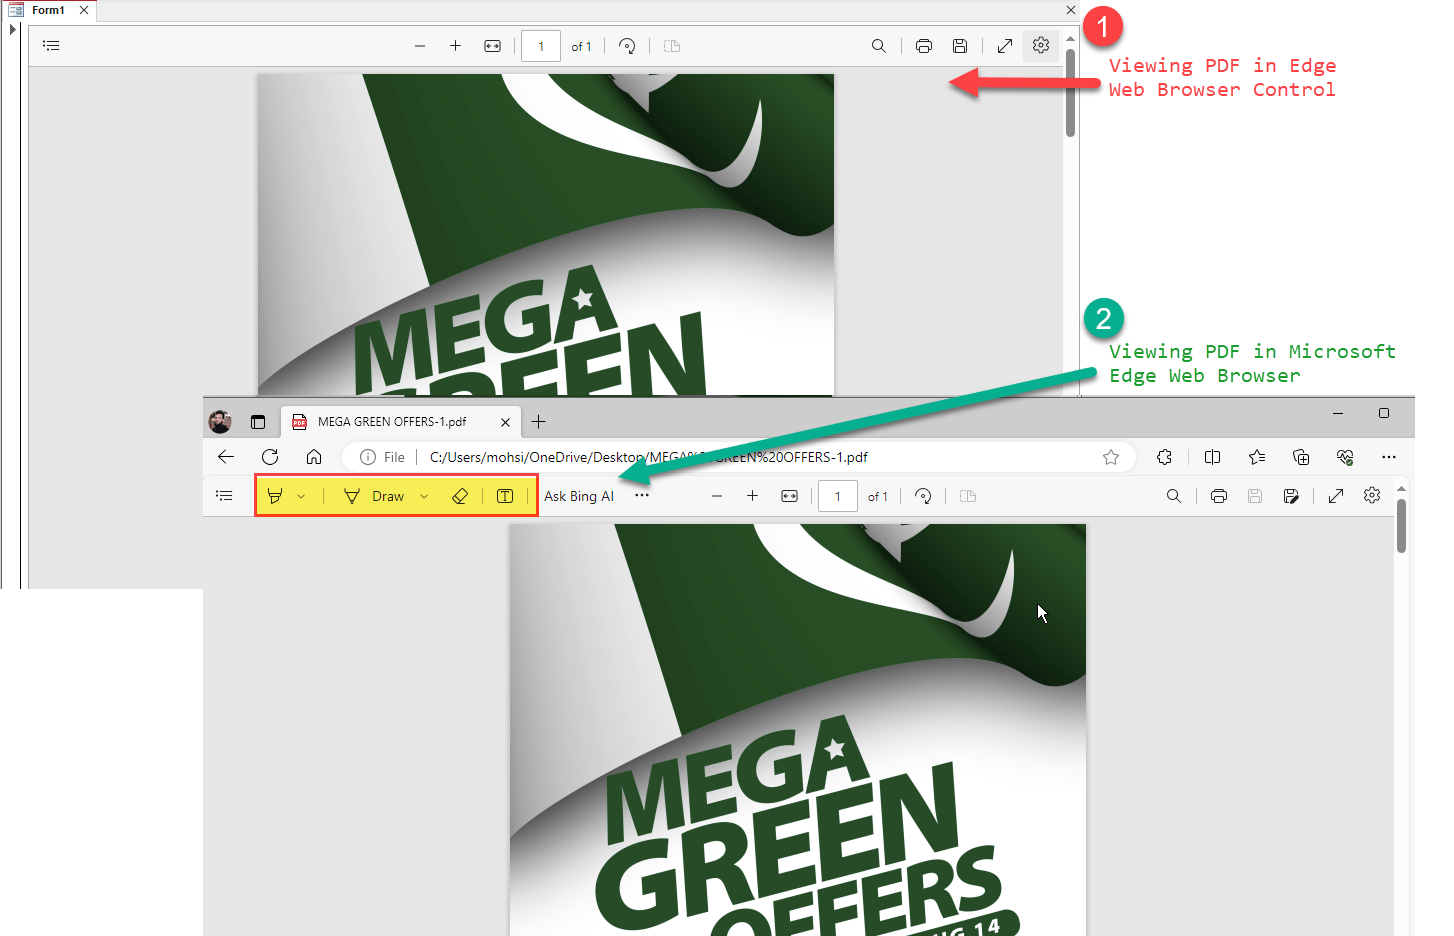Open the Edge favorites list

[x=1257, y=457]
